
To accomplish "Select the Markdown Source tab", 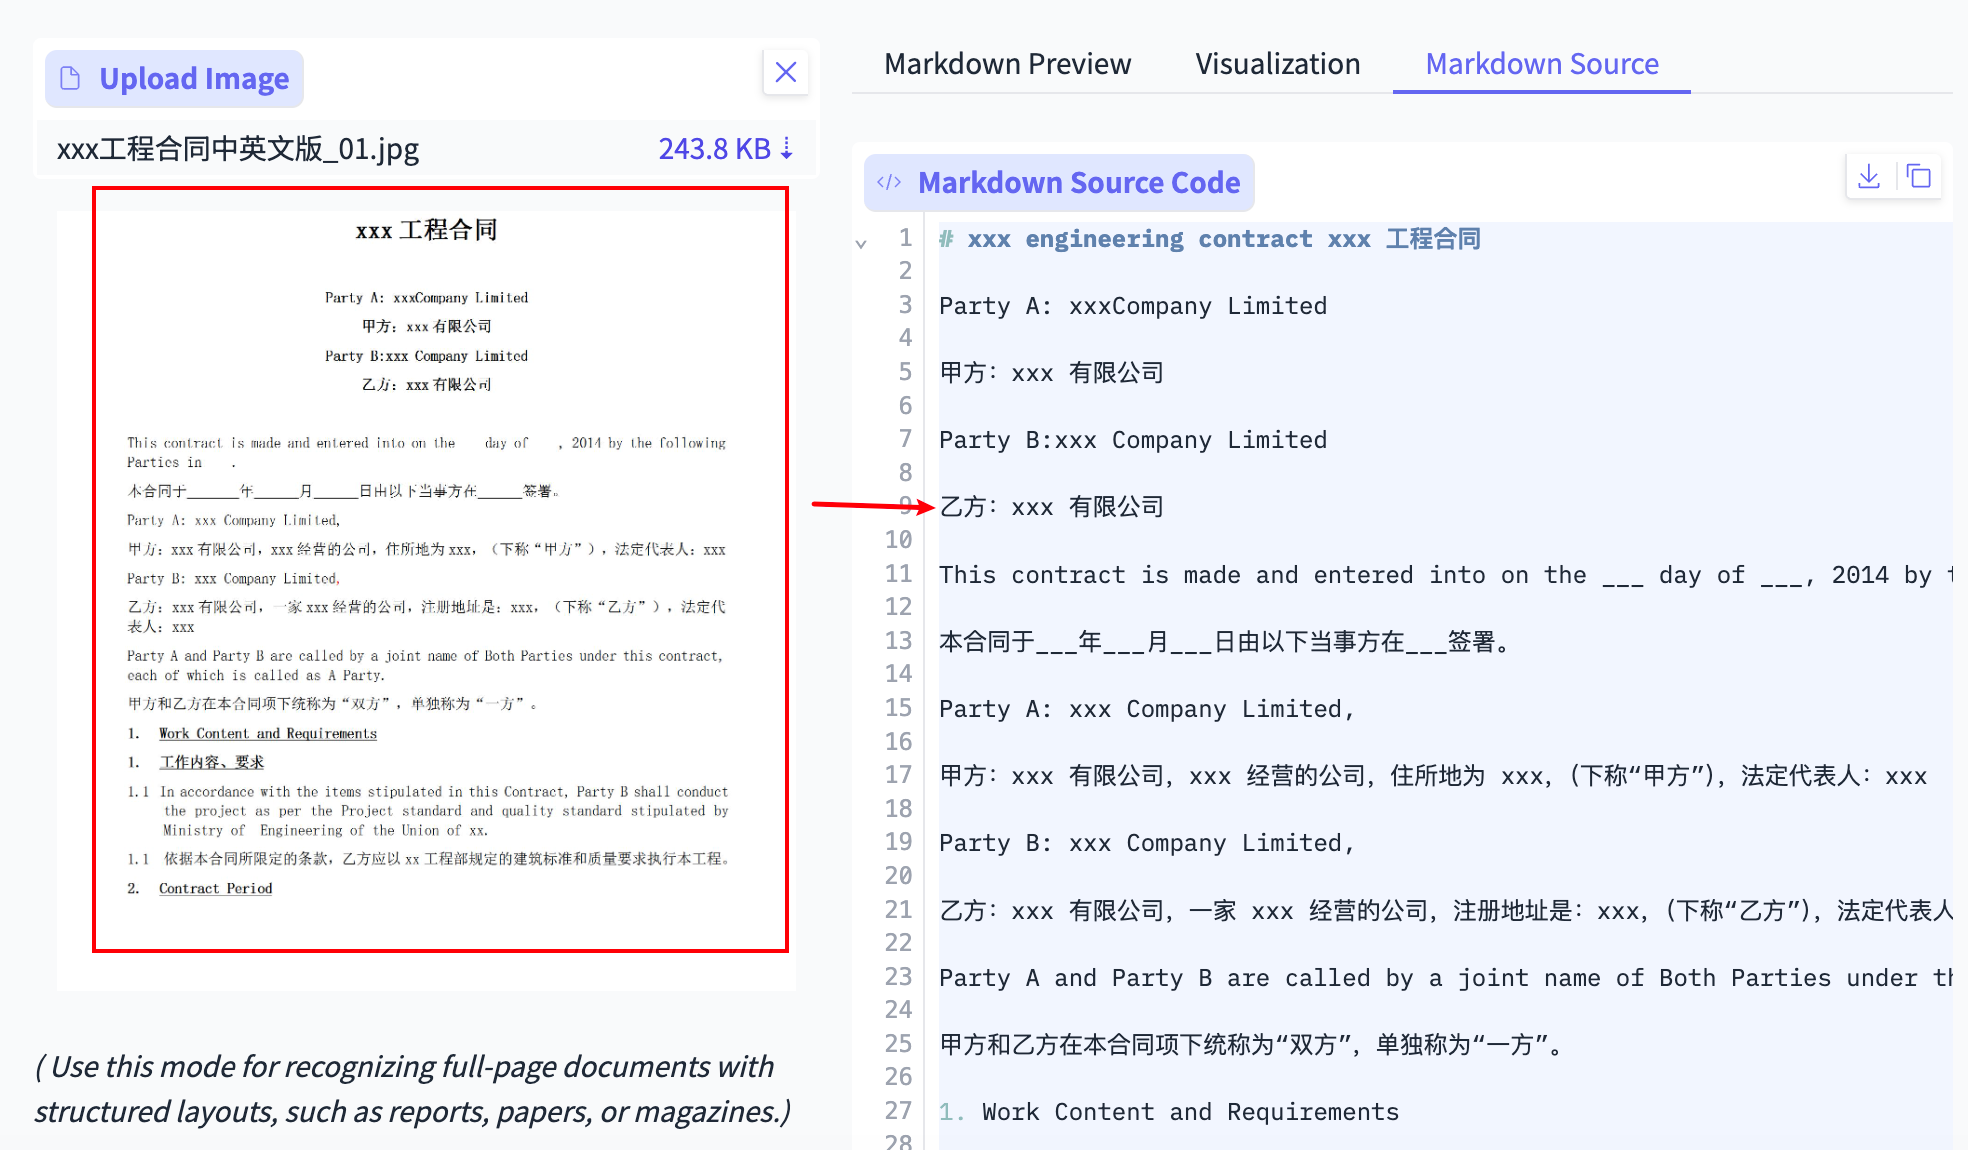I will (x=1541, y=63).
